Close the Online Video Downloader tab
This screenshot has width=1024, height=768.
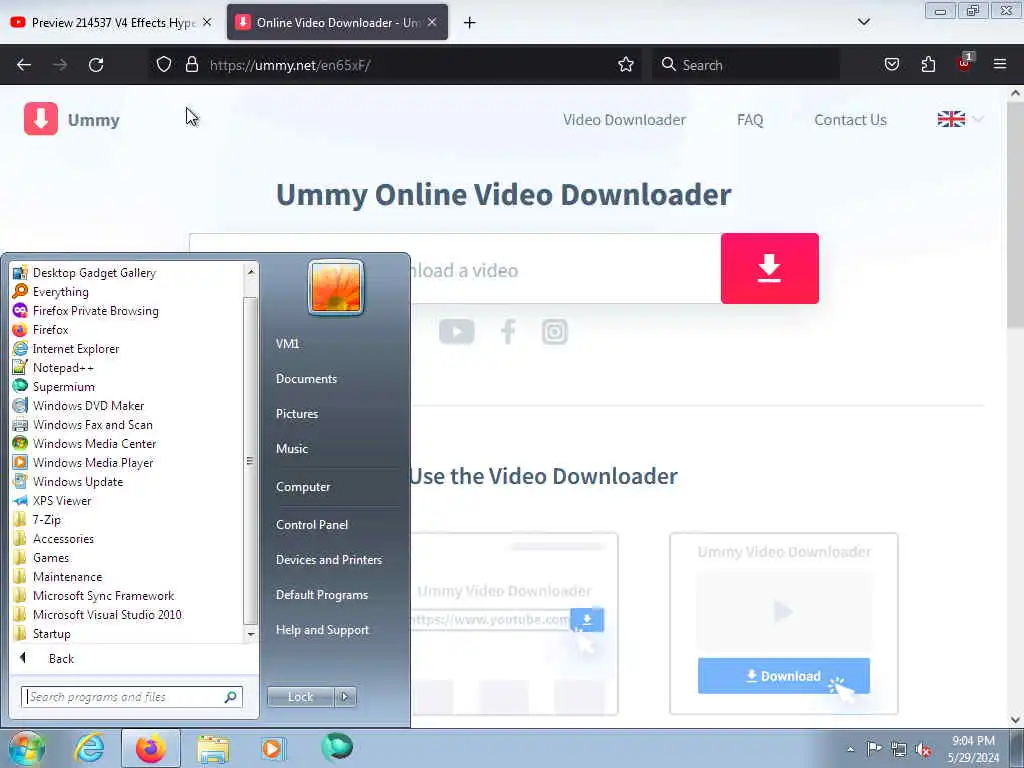(432, 22)
